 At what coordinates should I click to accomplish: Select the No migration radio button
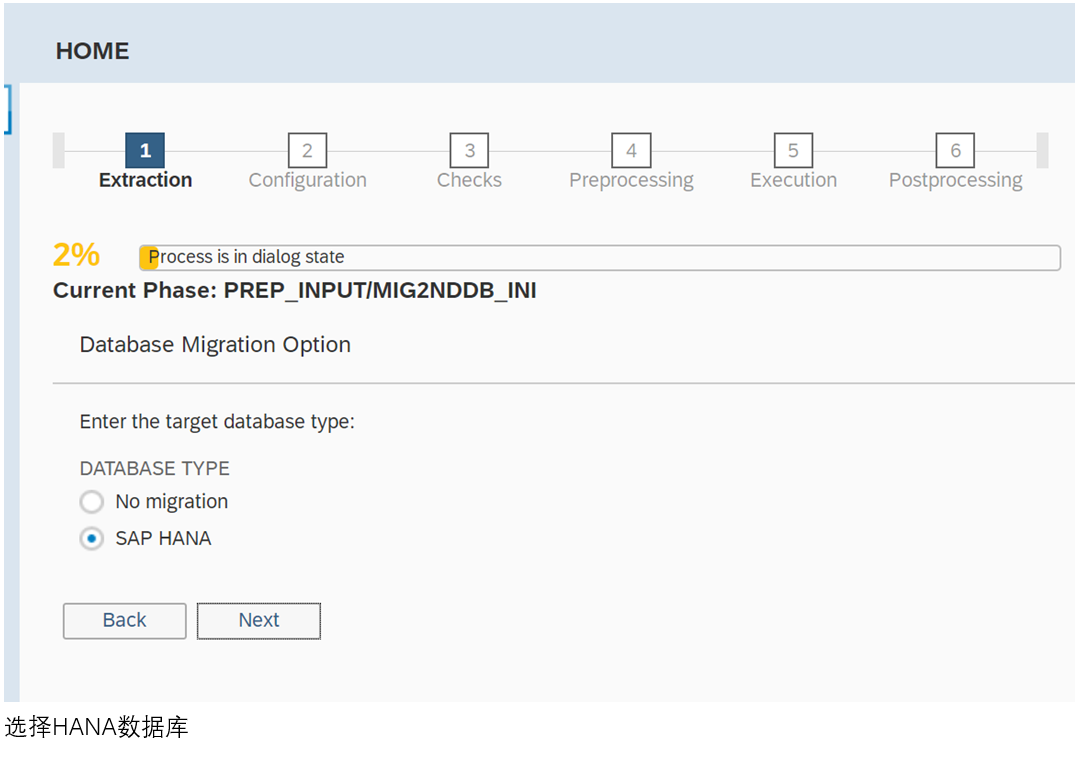point(91,502)
